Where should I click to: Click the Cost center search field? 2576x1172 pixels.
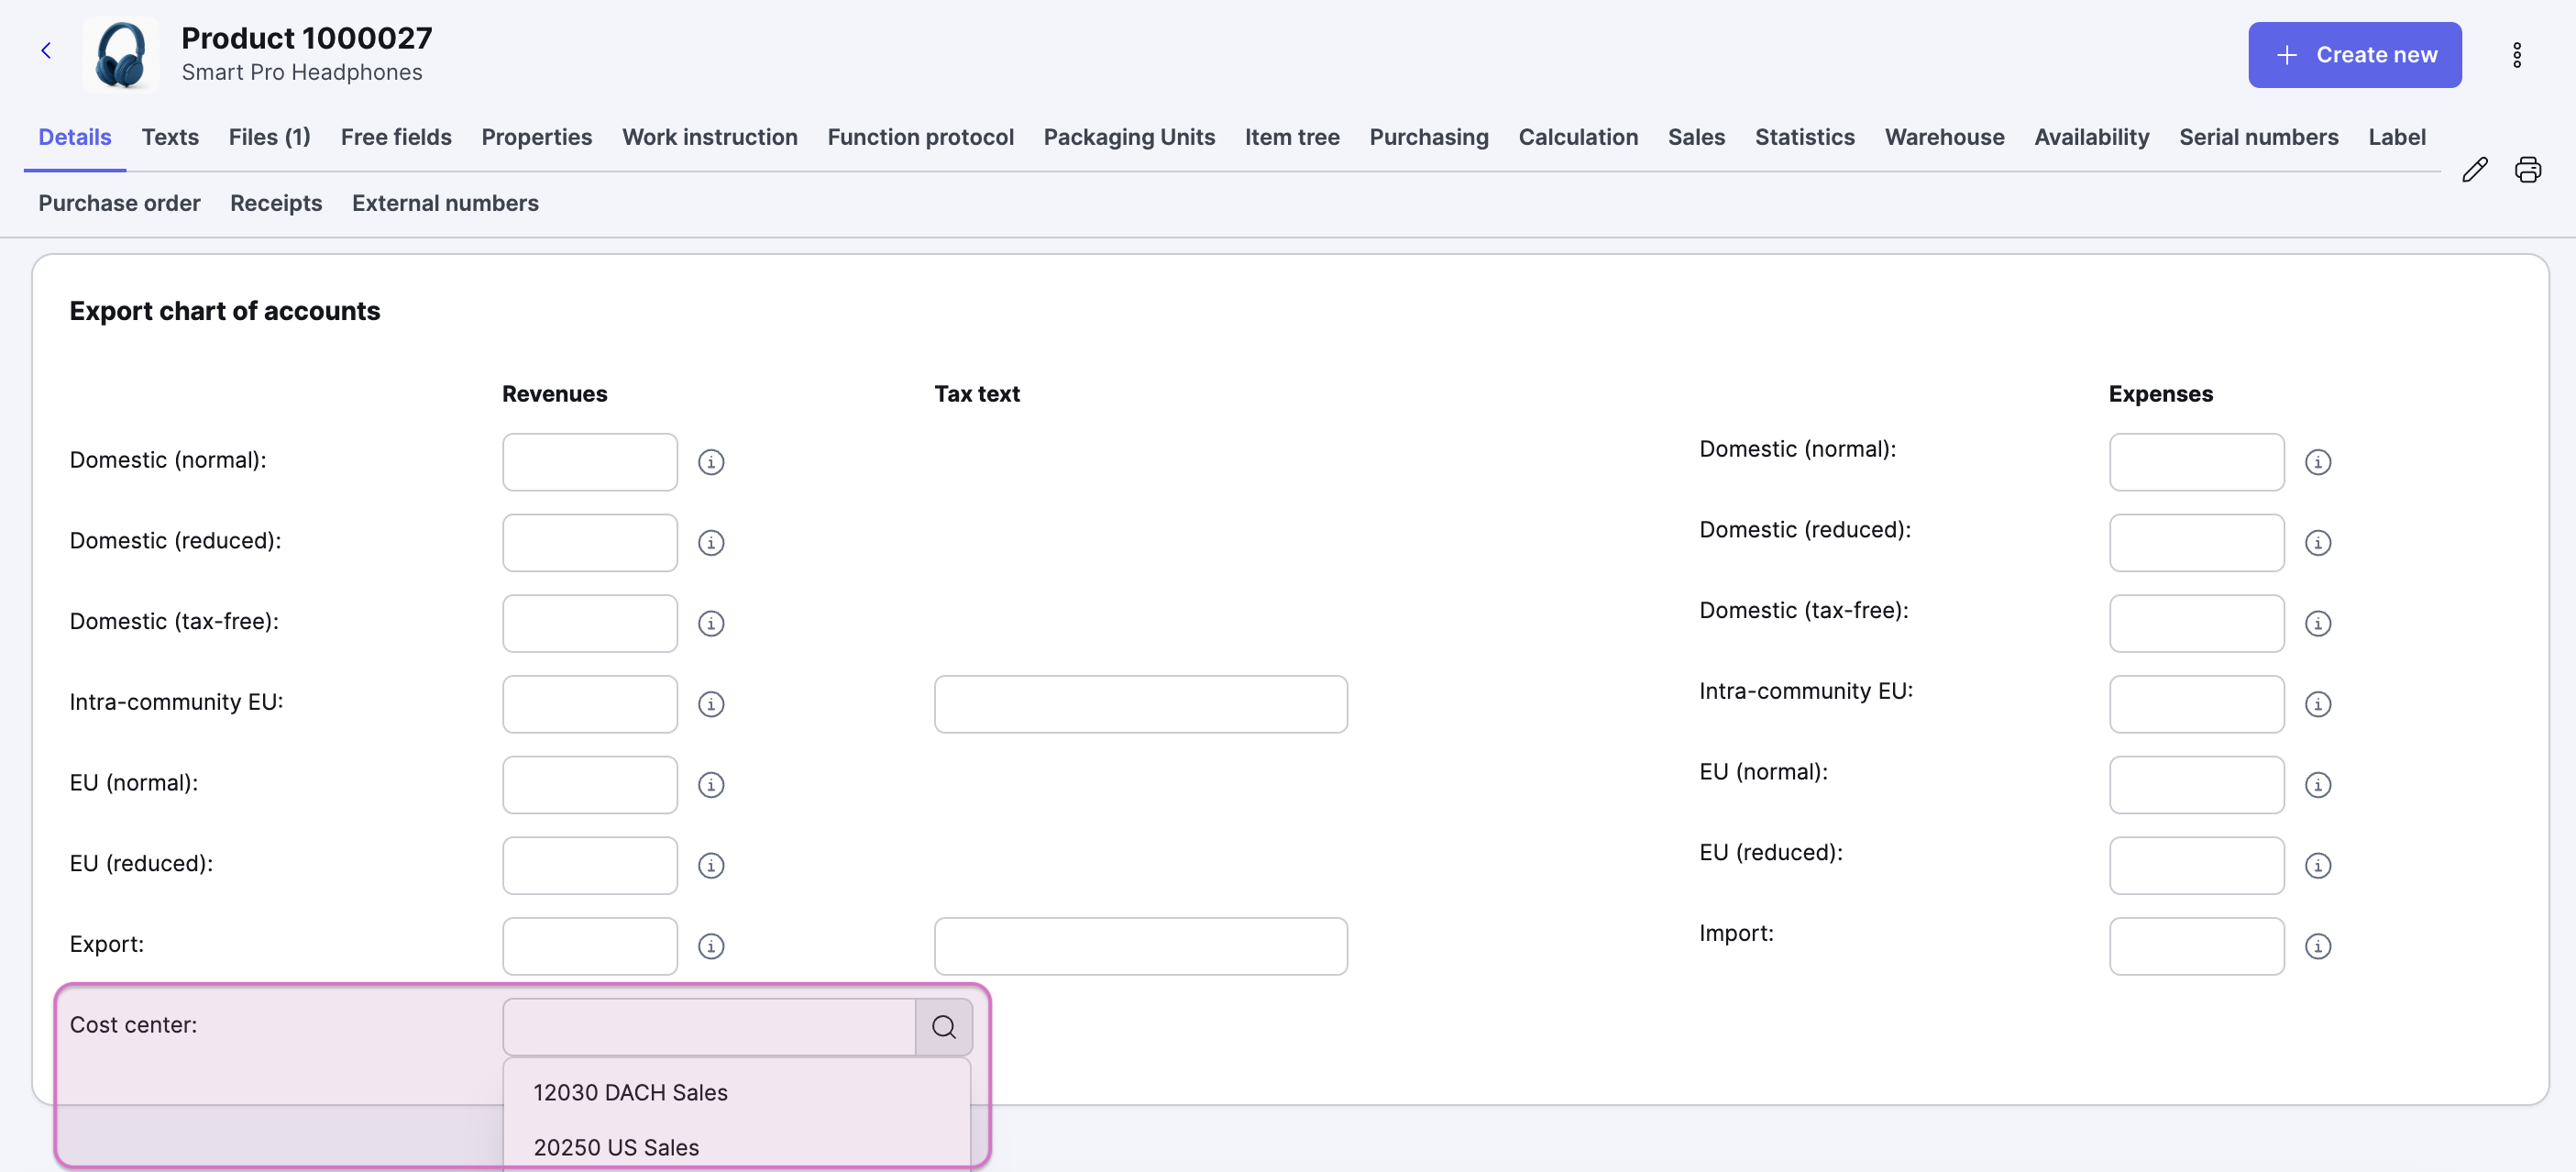709,1027
